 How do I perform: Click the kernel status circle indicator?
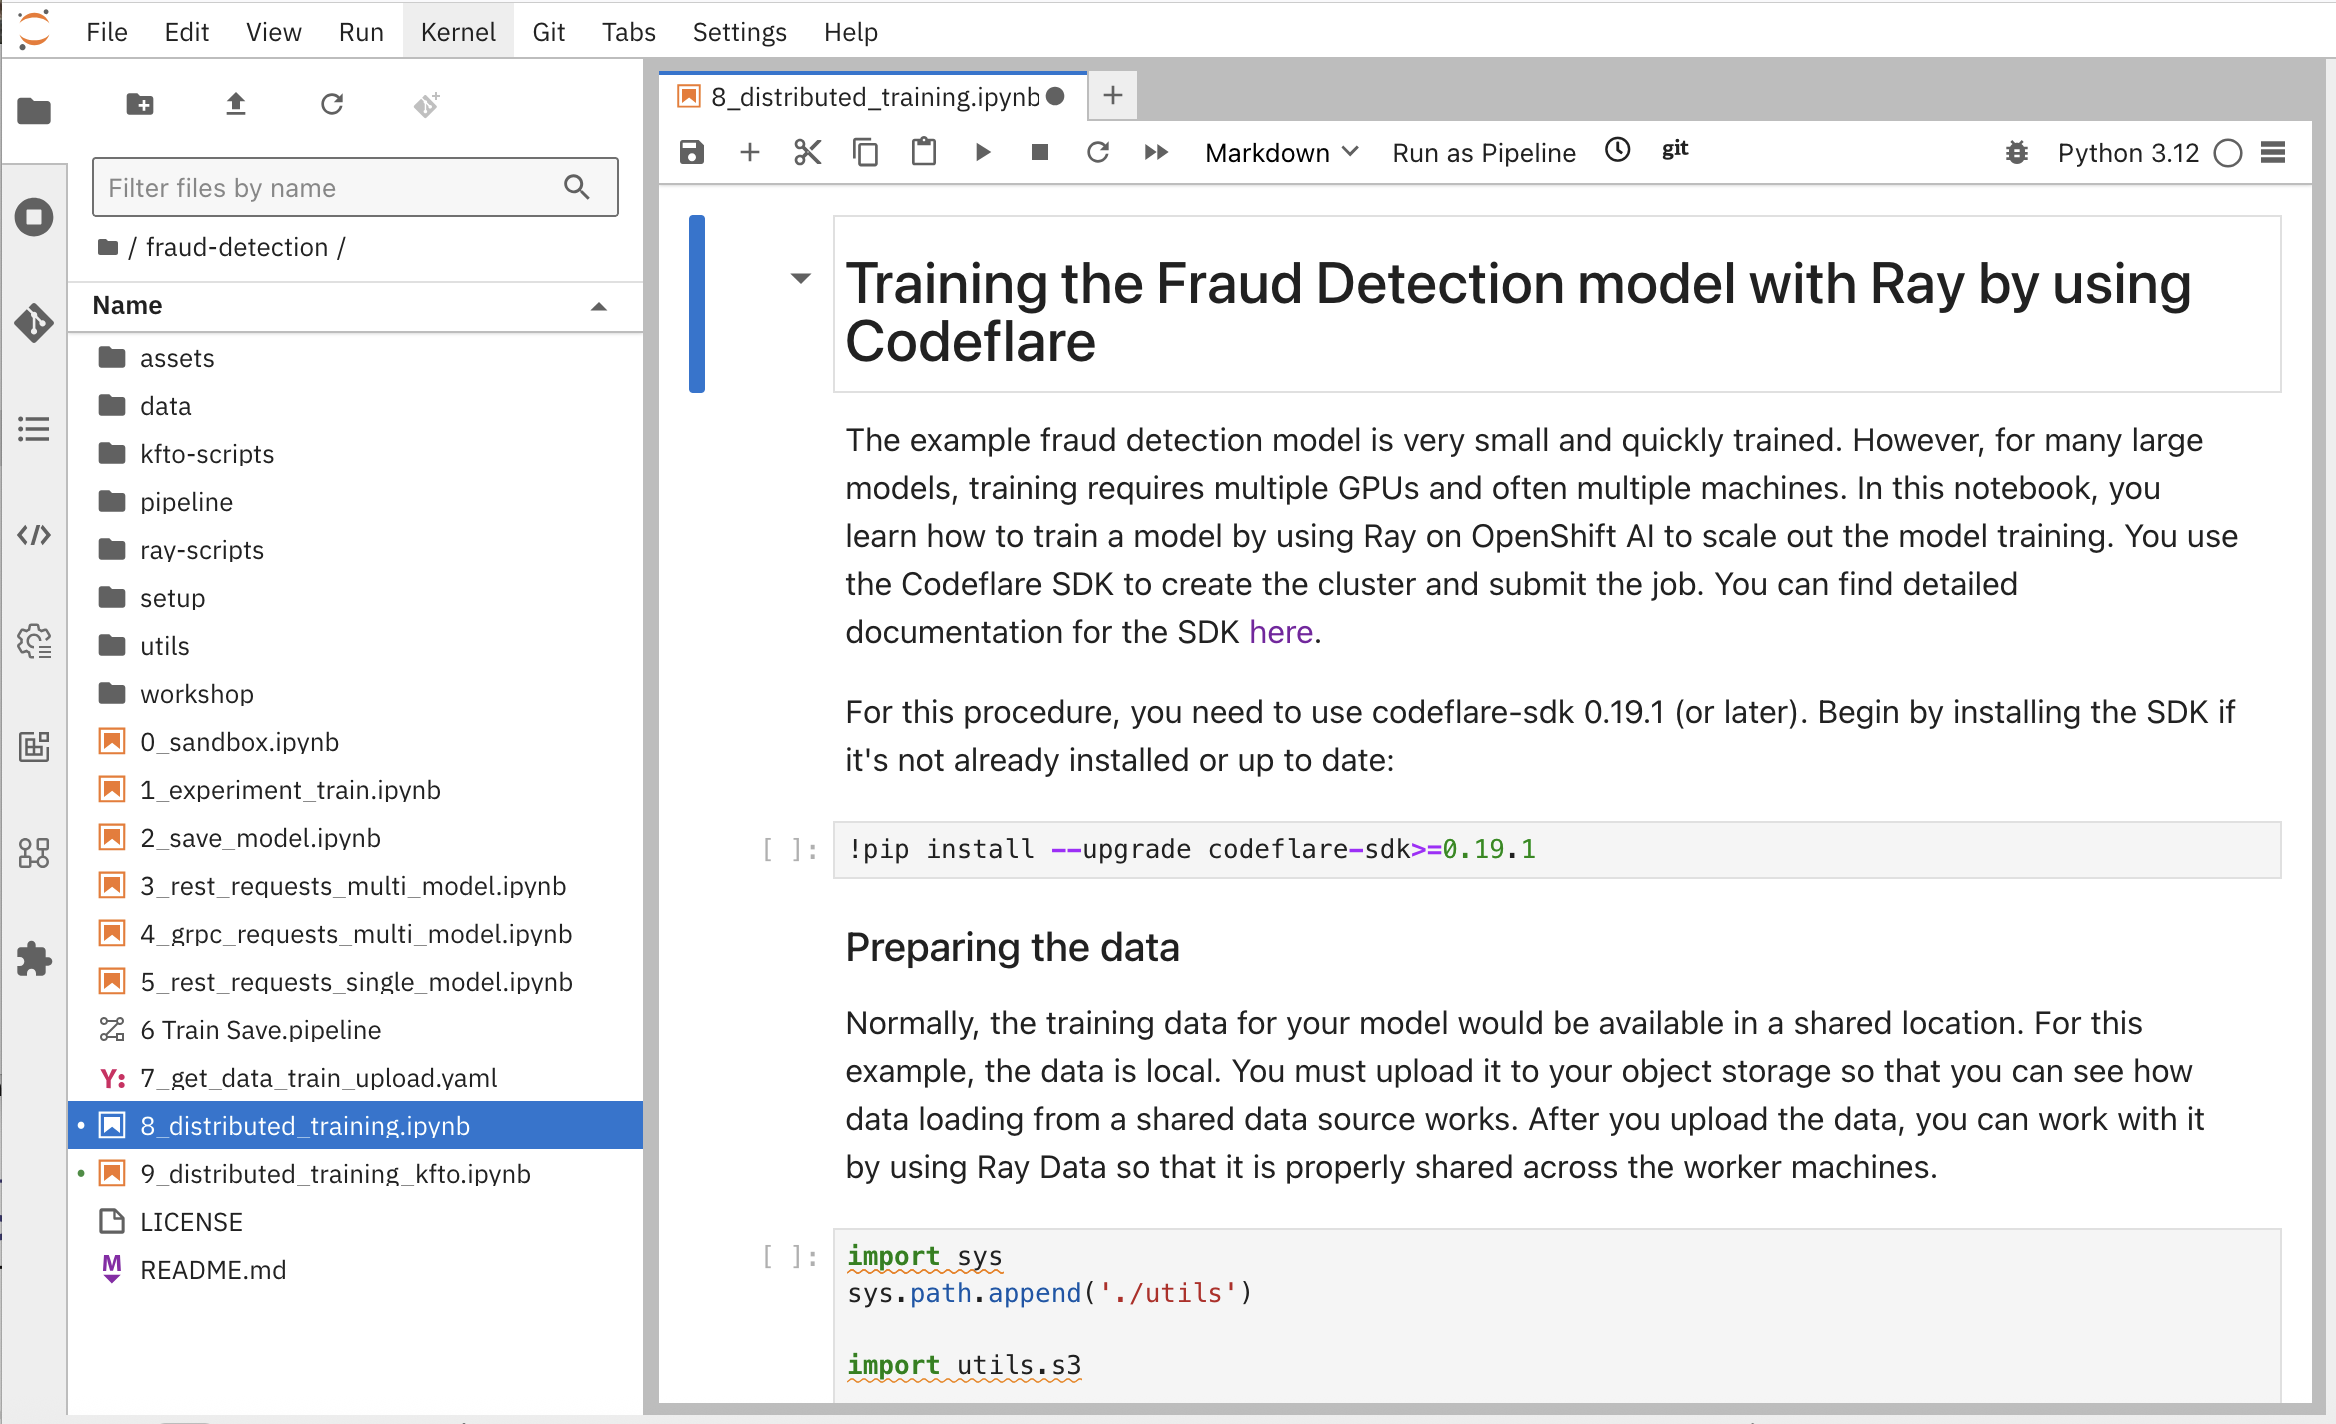coord(2228,153)
